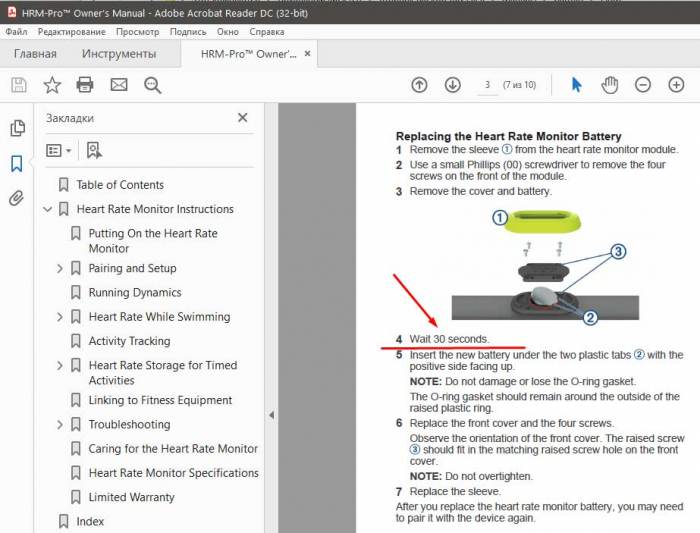Collapse navigation pane with side arrow
This screenshot has height=533, width=700.
point(271,415)
